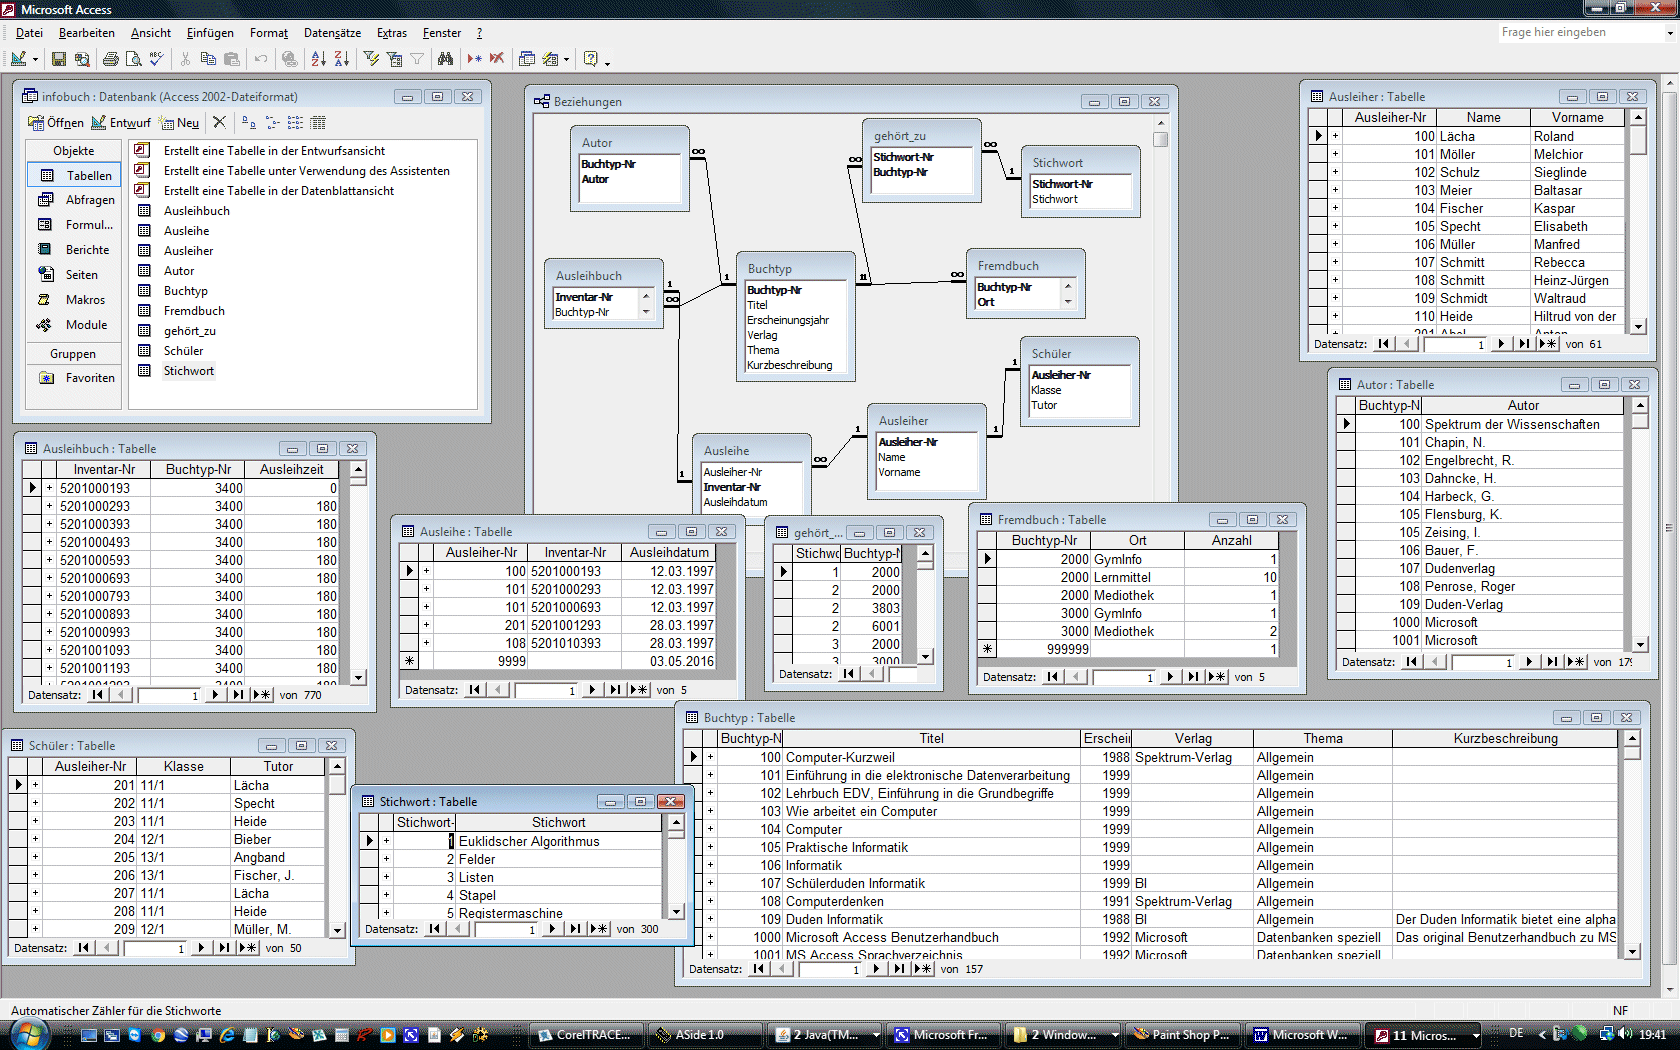Expand row 101 Möller in Ausleiher table
The image size is (1680, 1050).
point(1335,154)
